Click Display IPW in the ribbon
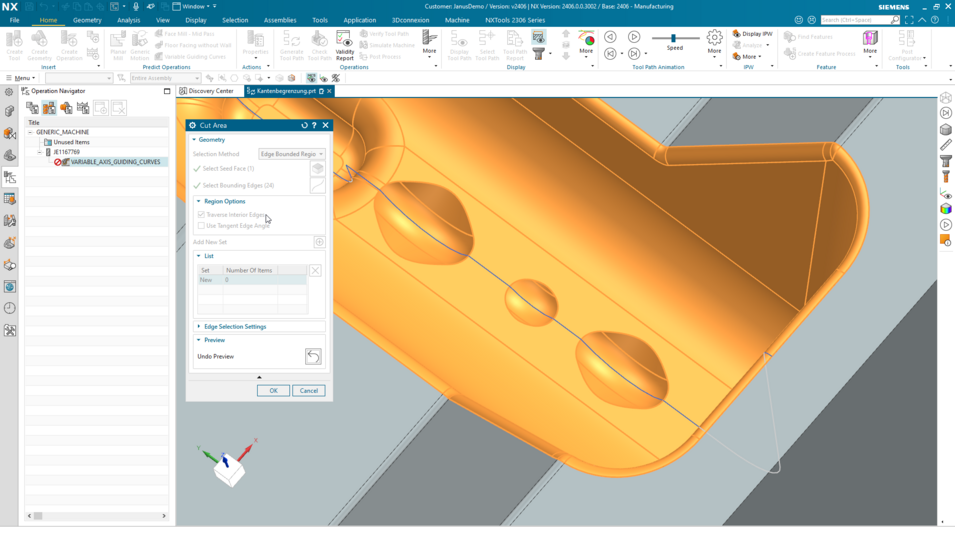The height and width of the screenshot is (537, 955). click(x=753, y=33)
